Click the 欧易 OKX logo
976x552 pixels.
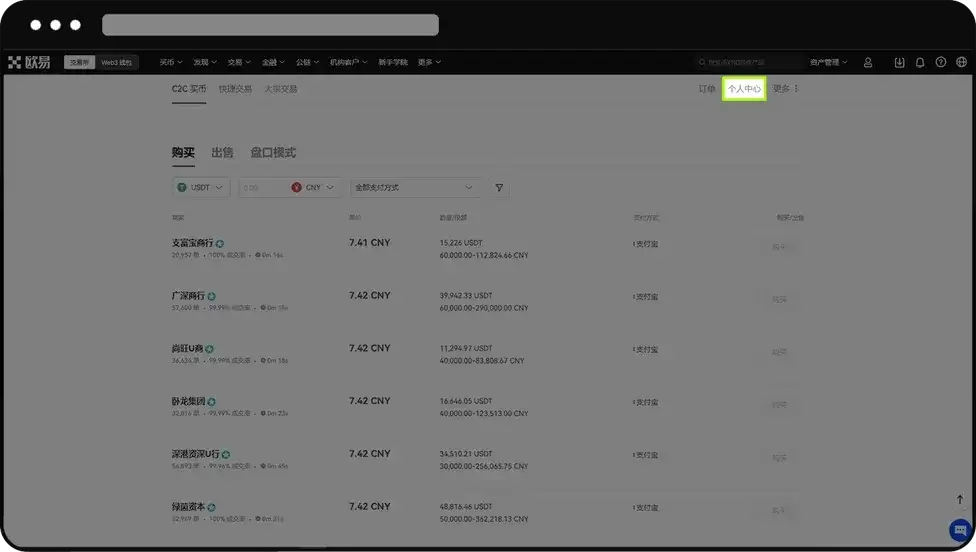click(29, 62)
